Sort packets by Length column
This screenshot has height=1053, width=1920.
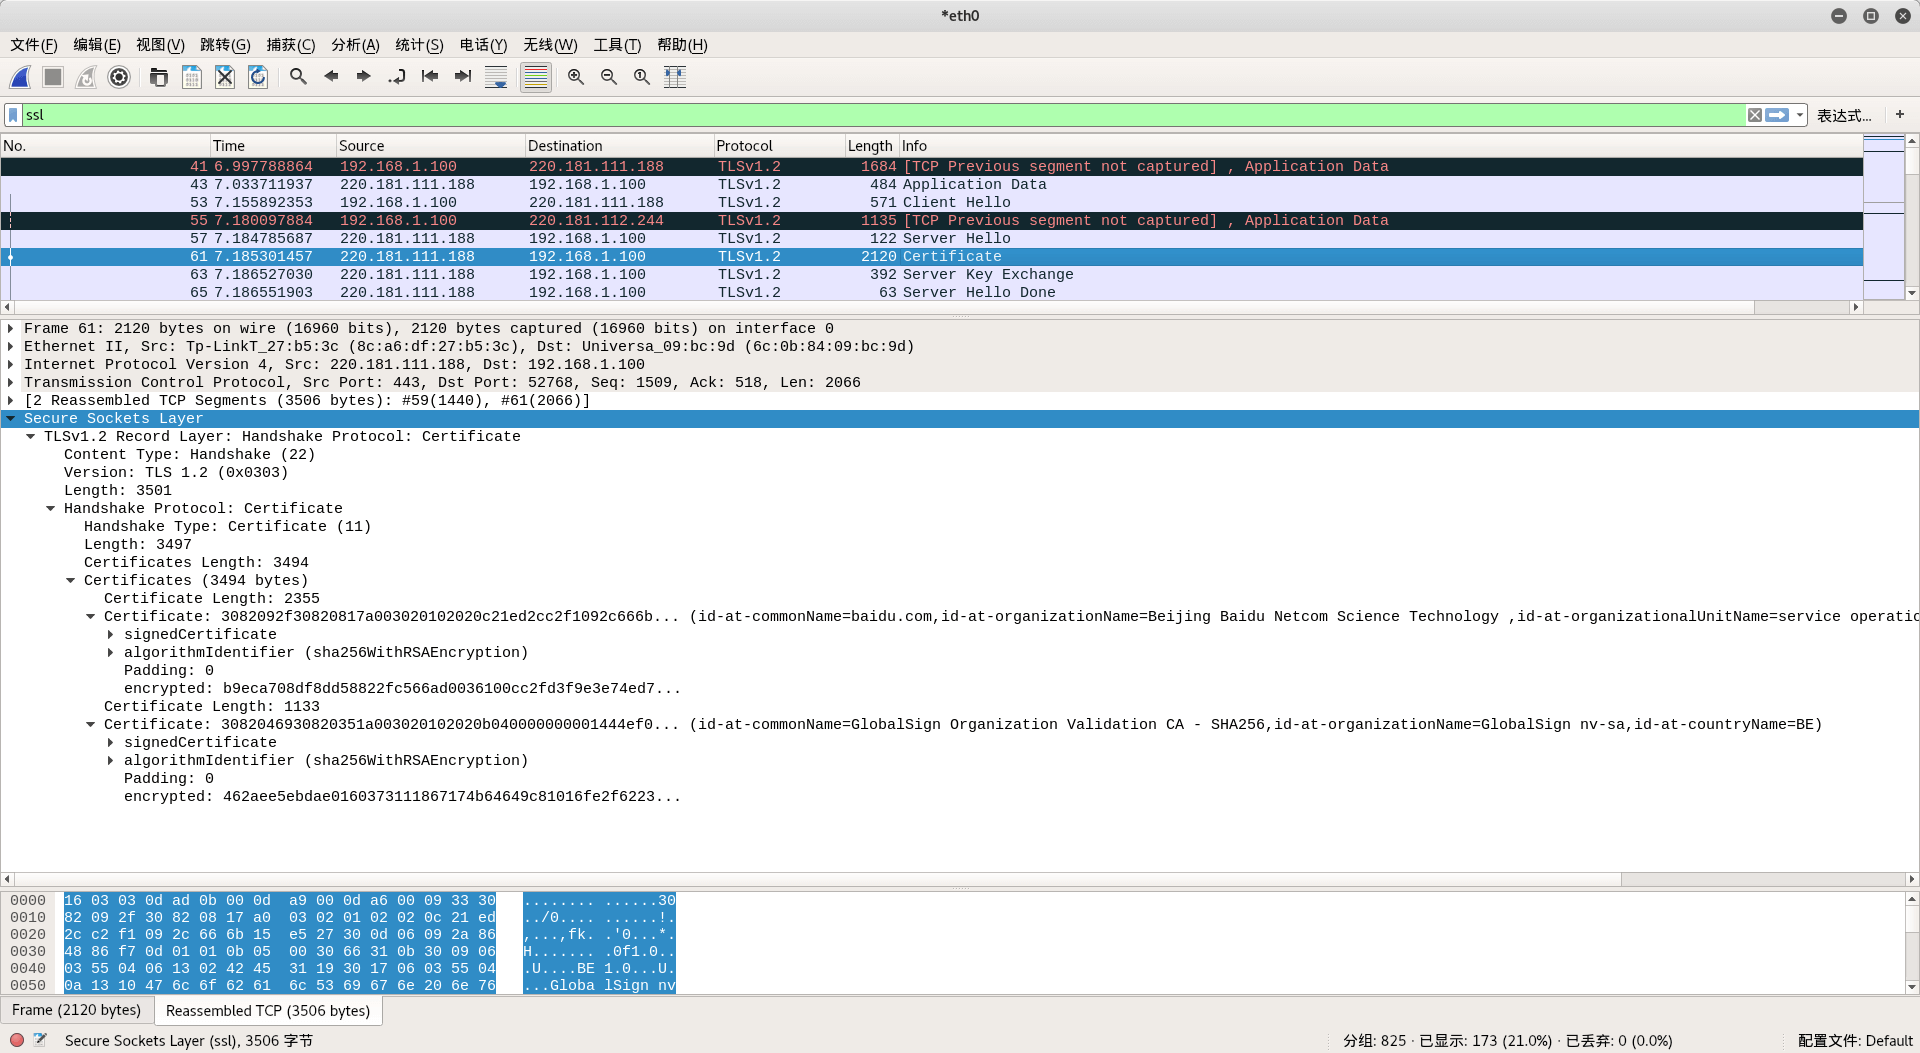(871, 146)
